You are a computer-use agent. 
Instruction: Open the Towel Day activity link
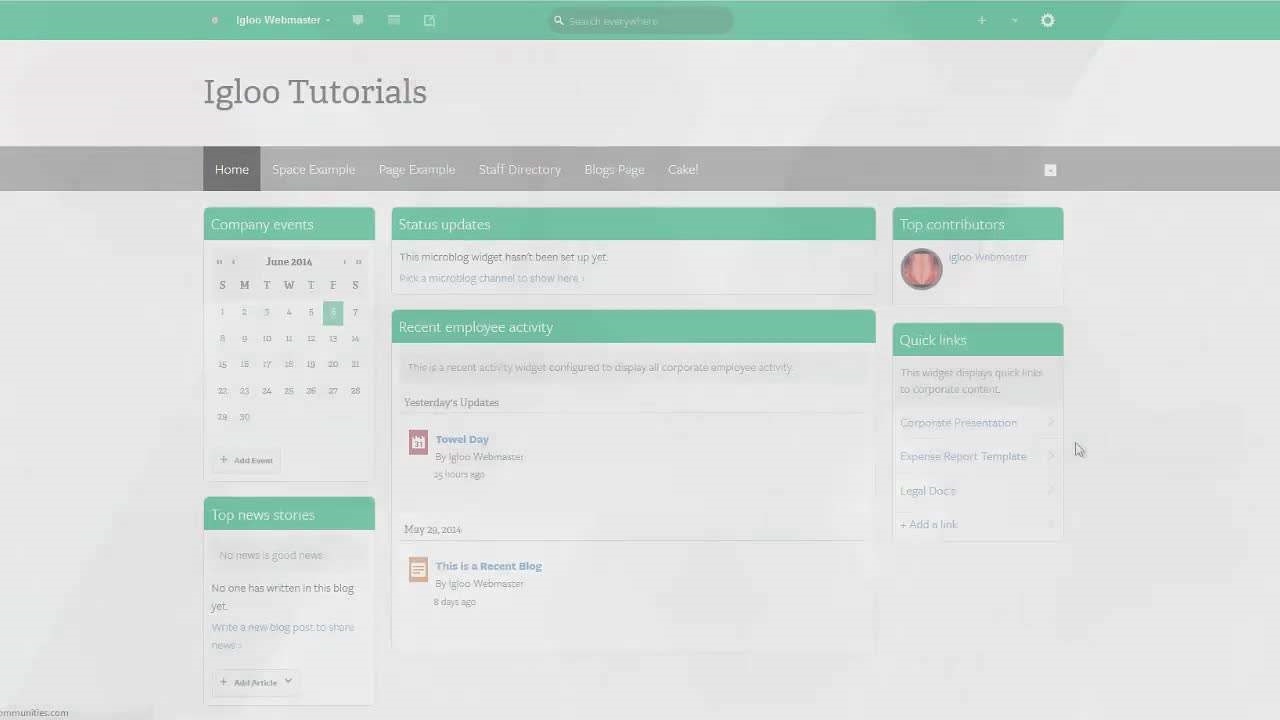click(462, 439)
